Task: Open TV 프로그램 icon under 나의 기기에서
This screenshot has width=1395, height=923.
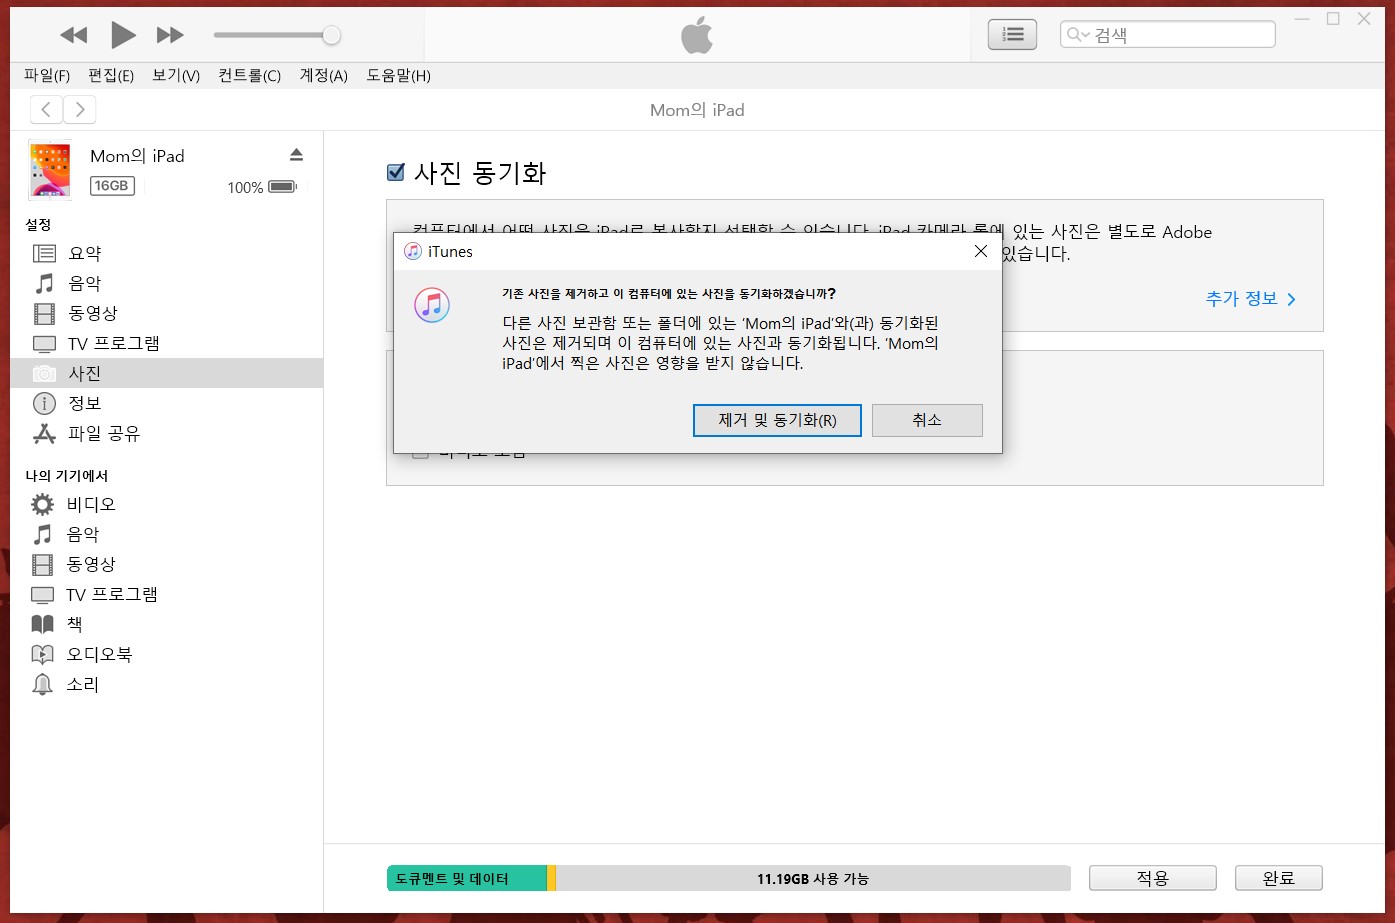Action: 42,594
